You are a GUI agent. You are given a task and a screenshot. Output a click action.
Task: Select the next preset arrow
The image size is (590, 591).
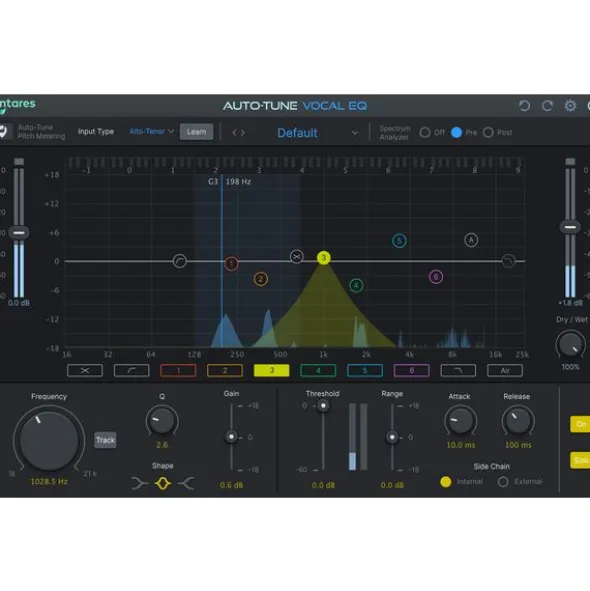coord(243,133)
